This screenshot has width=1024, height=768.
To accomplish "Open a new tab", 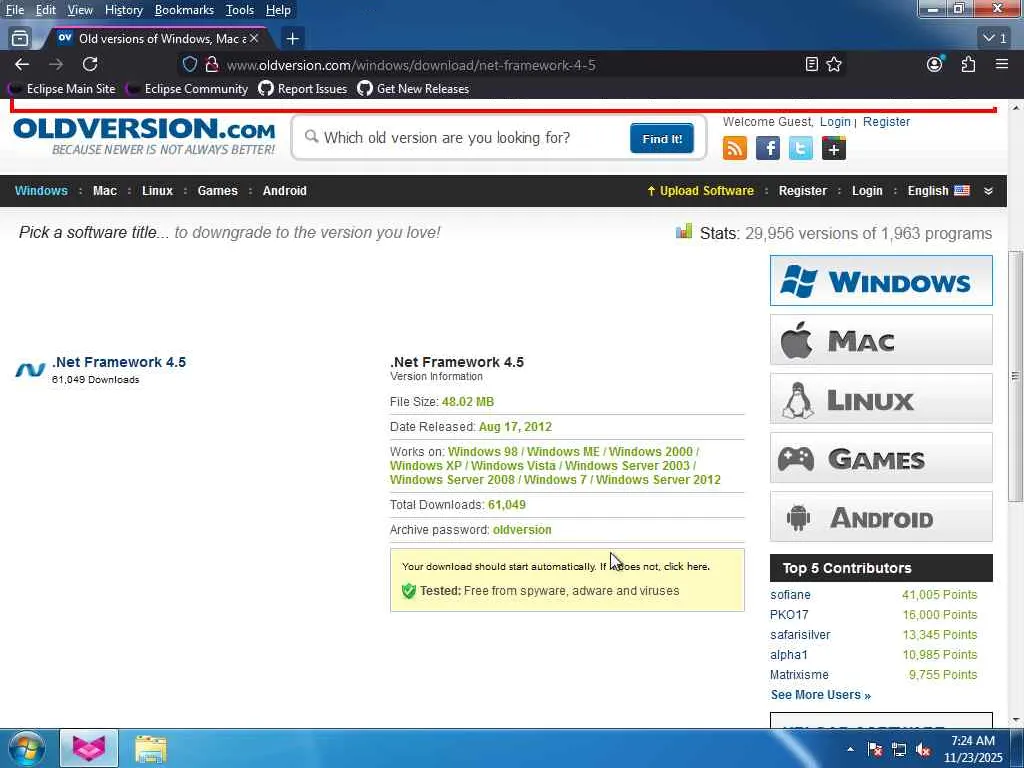I will coord(293,39).
